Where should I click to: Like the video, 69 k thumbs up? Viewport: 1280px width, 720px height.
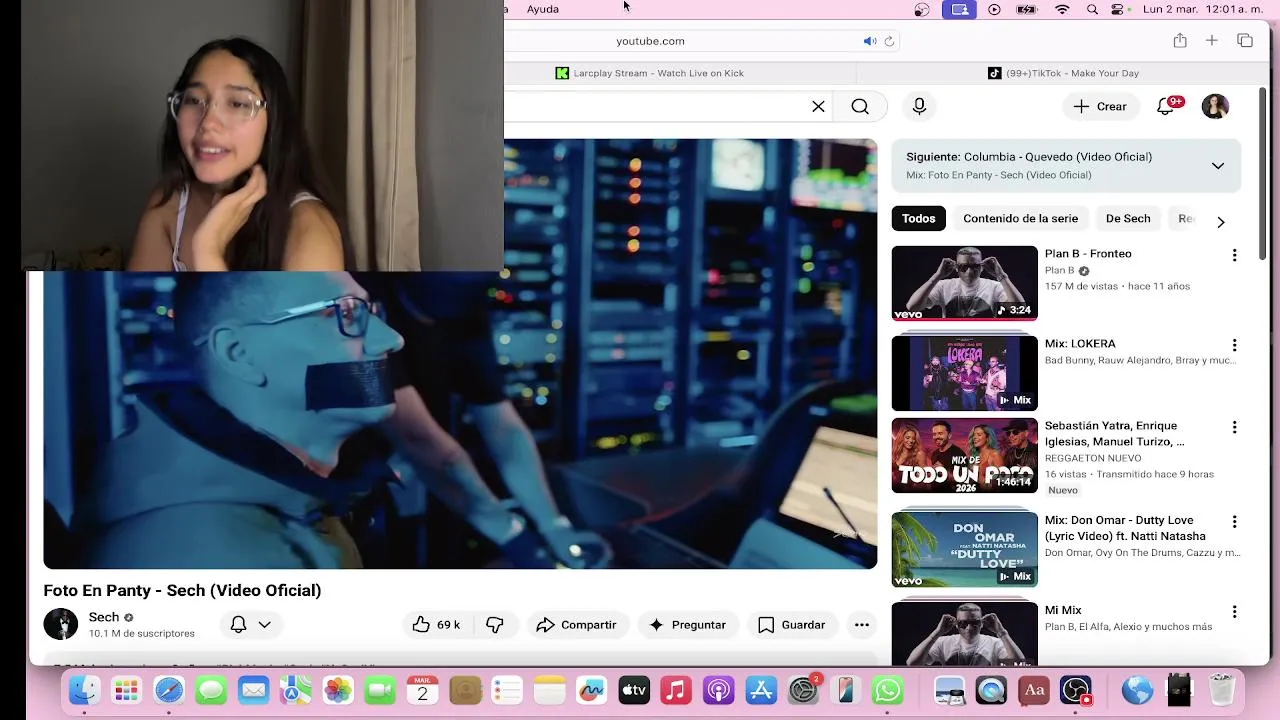[437, 625]
